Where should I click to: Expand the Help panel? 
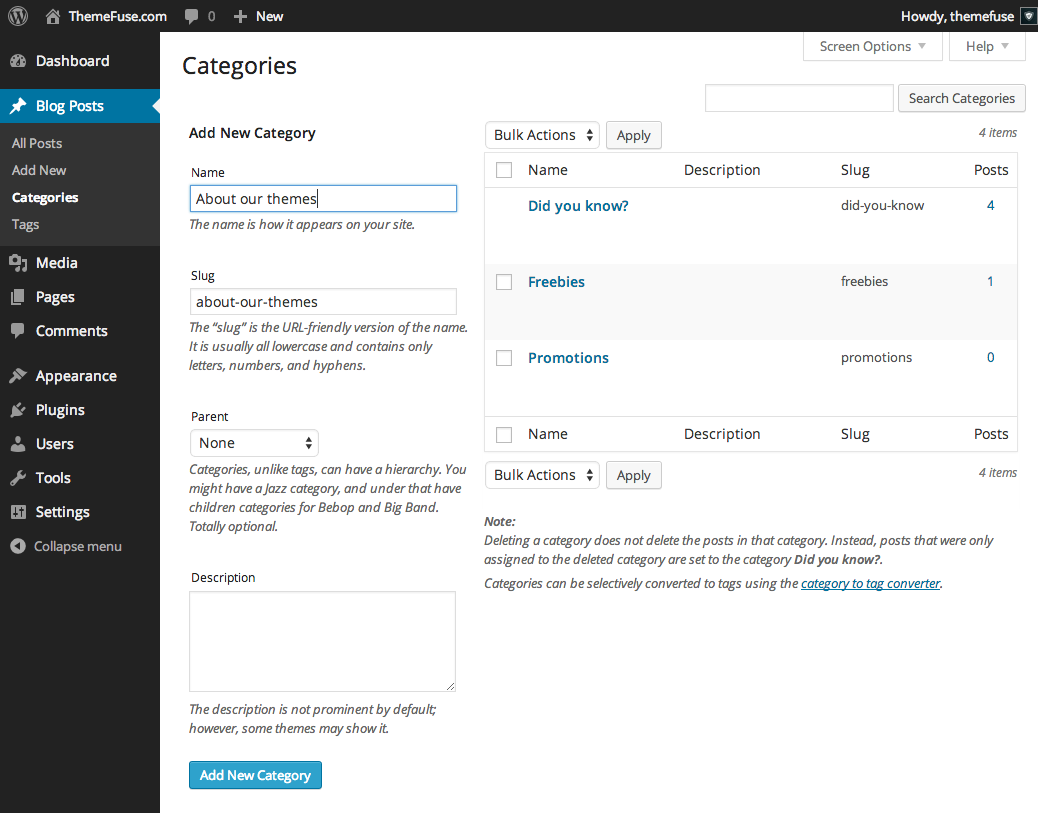(x=987, y=46)
